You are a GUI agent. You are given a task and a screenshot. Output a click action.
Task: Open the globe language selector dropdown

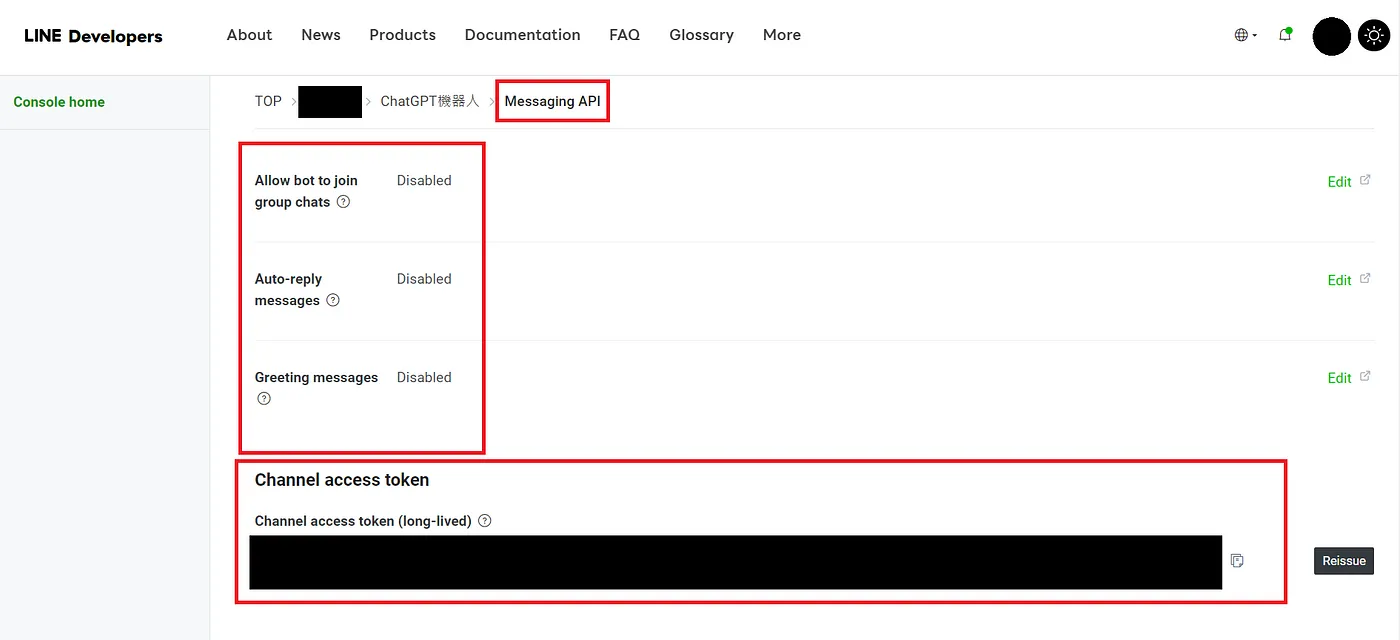click(1245, 35)
